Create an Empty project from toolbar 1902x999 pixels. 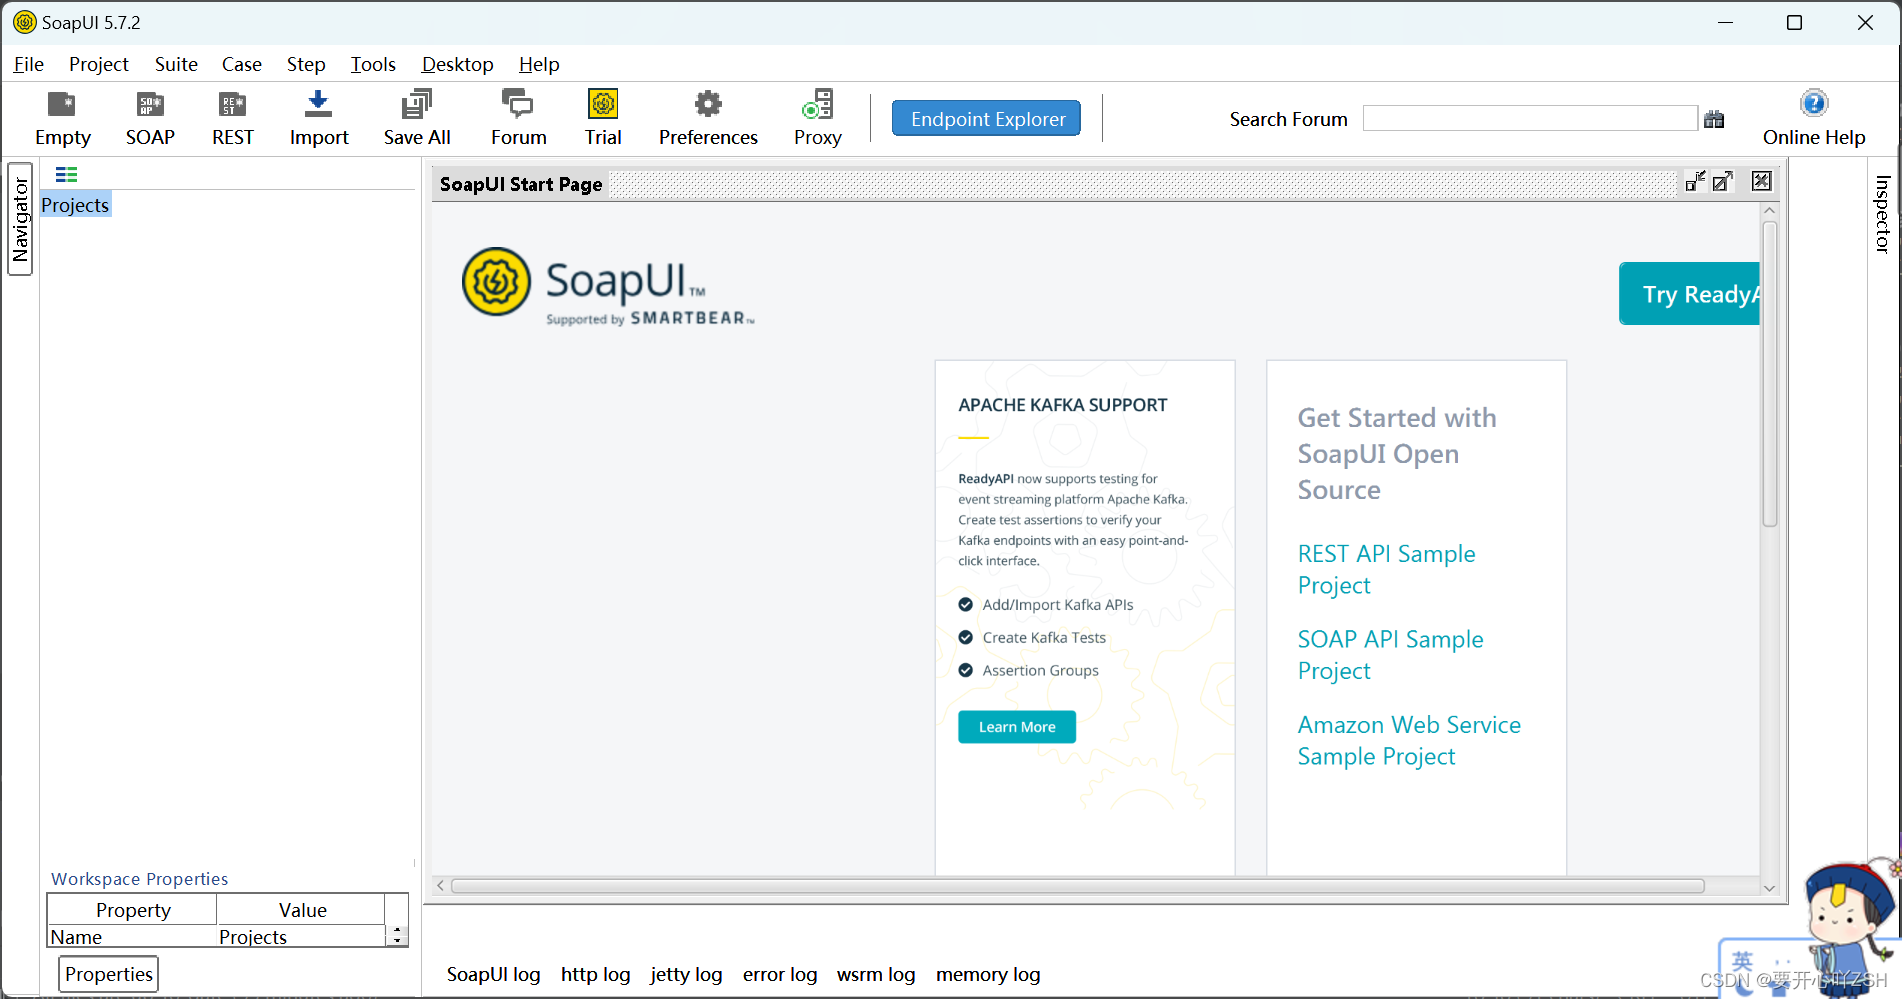point(62,118)
